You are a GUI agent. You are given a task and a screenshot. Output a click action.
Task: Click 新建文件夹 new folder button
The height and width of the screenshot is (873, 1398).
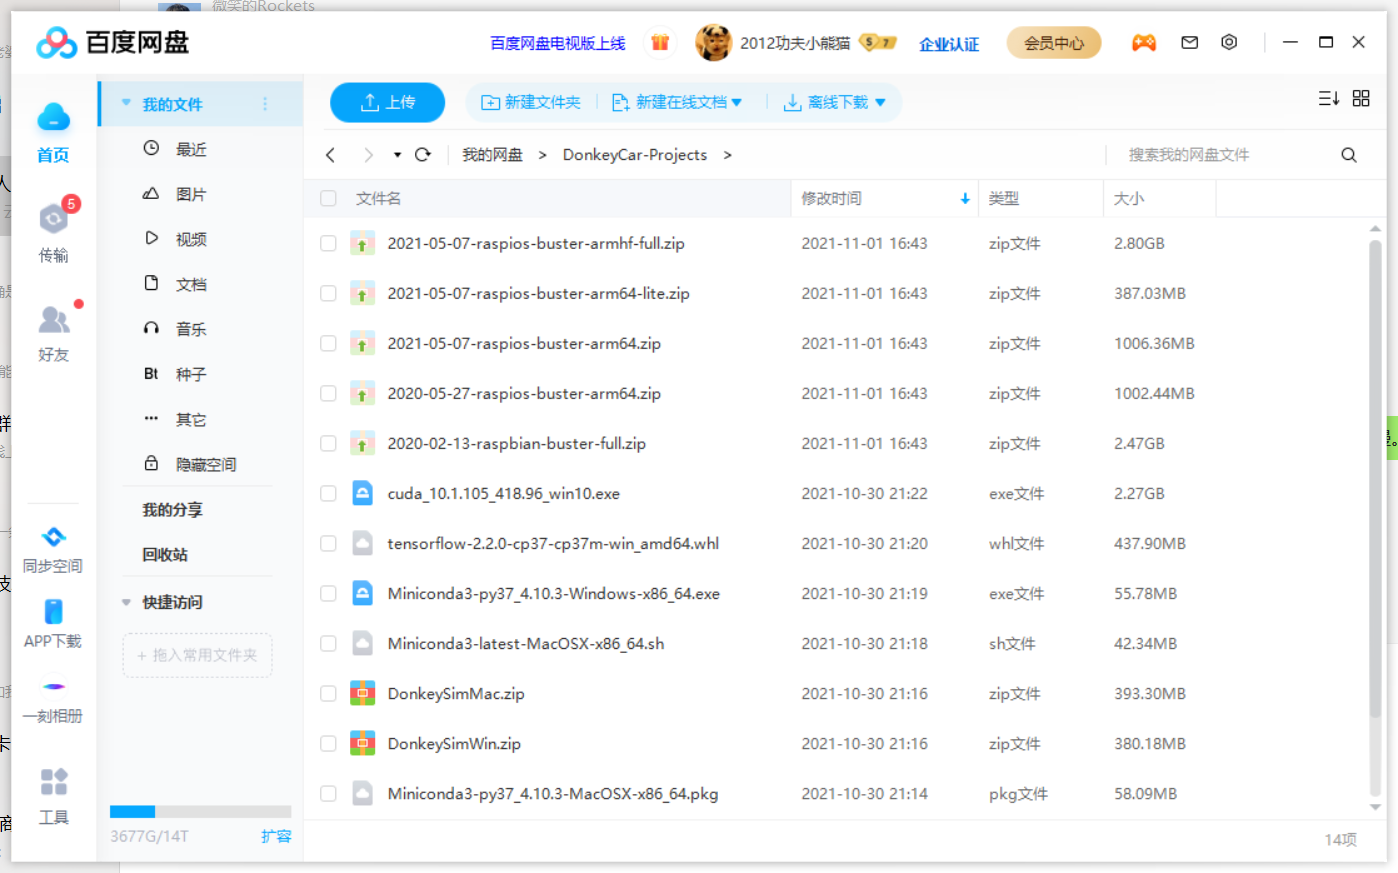tap(531, 102)
